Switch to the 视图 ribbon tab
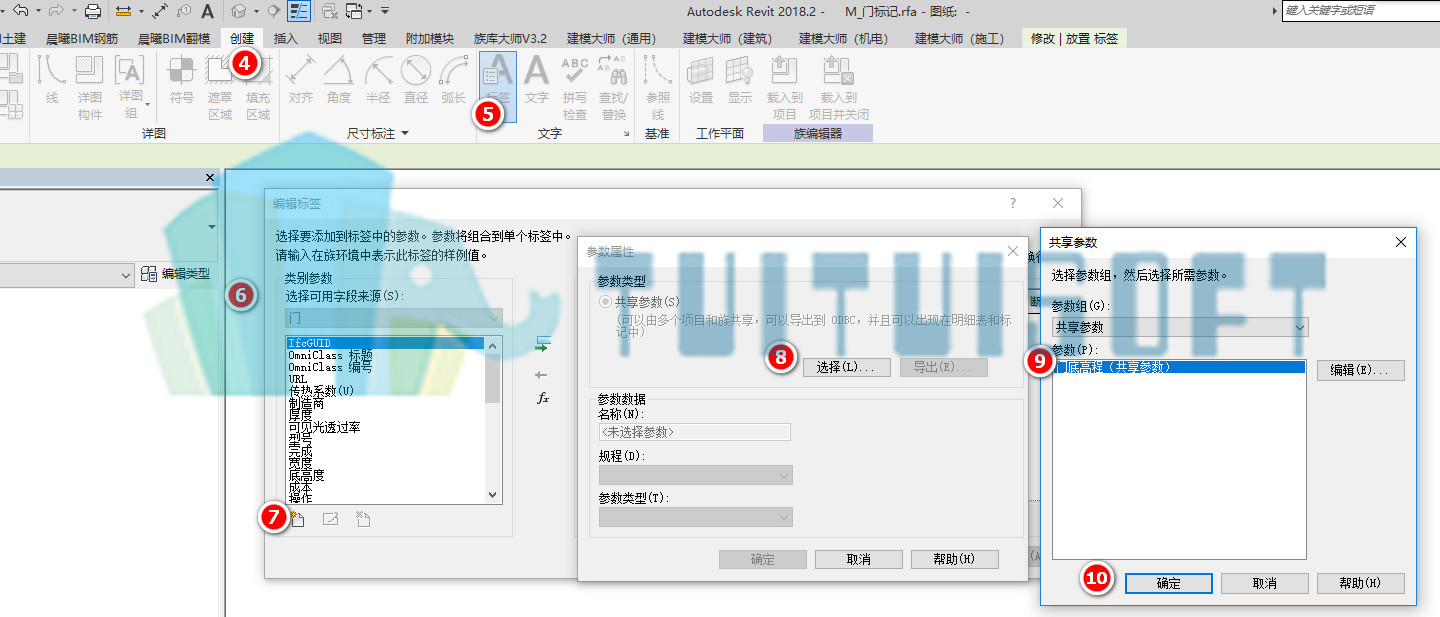This screenshot has width=1440, height=617. [x=330, y=39]
